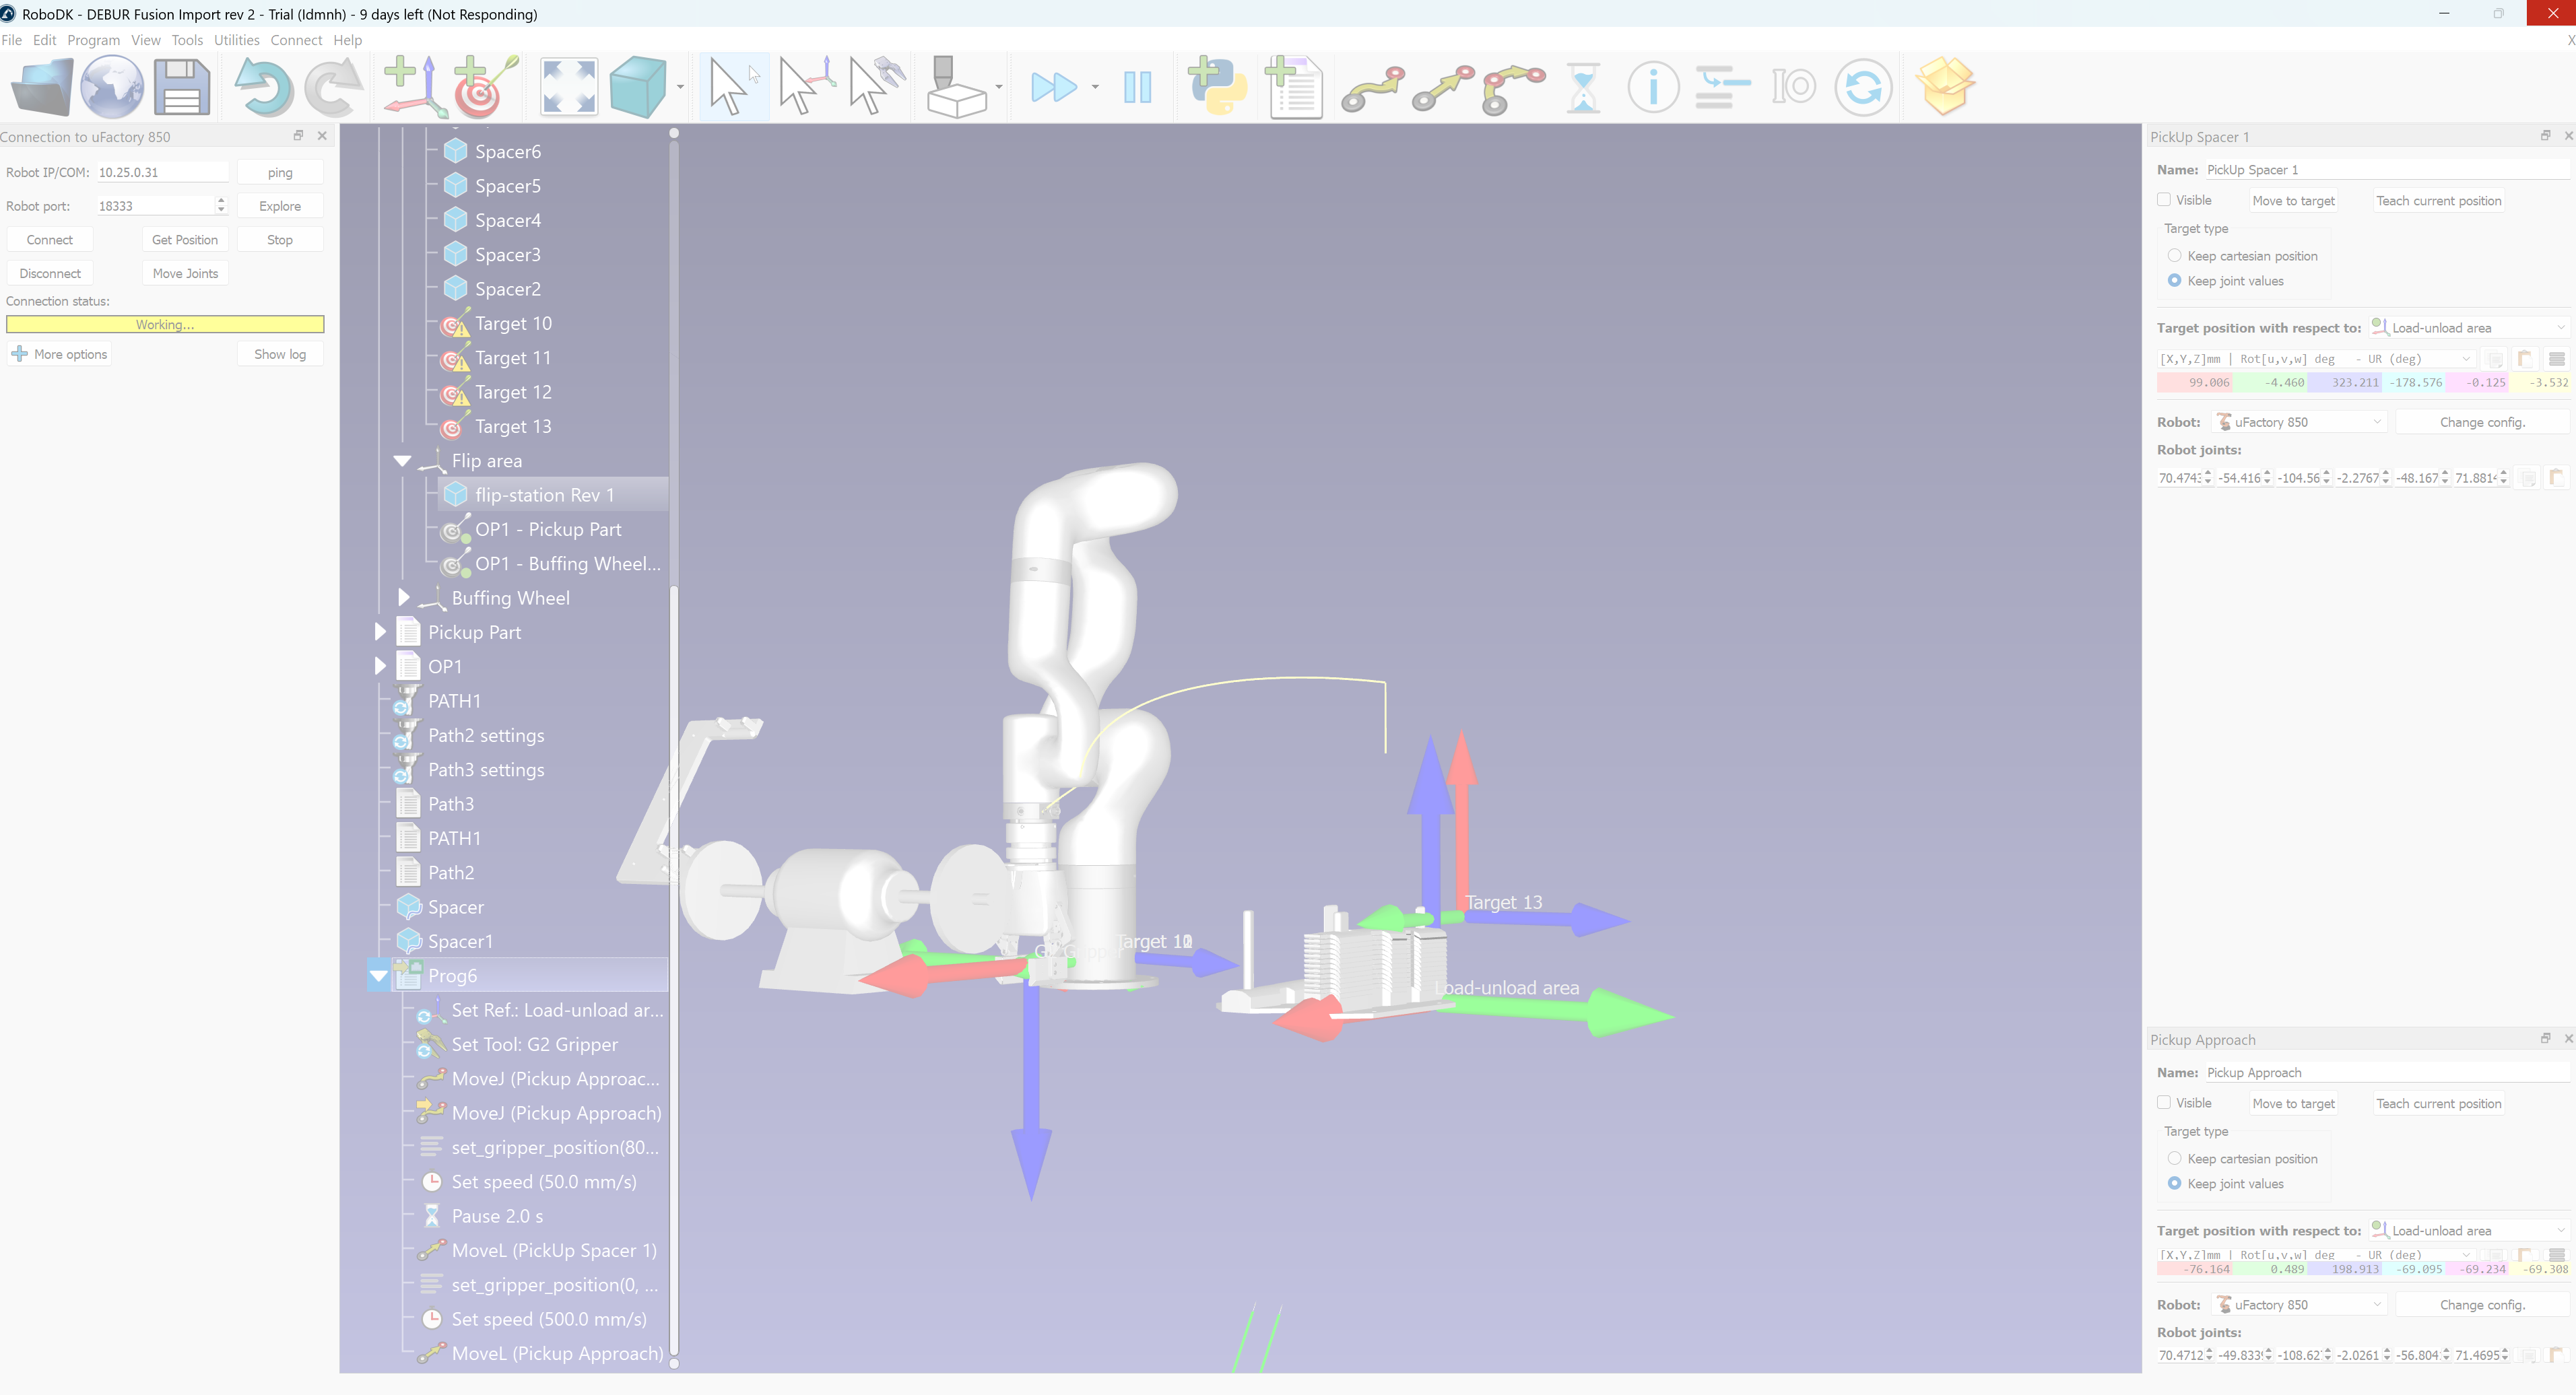Click the Fast simulation double-arrow icon
Screen dimensions: 2576x1395
1053,87
